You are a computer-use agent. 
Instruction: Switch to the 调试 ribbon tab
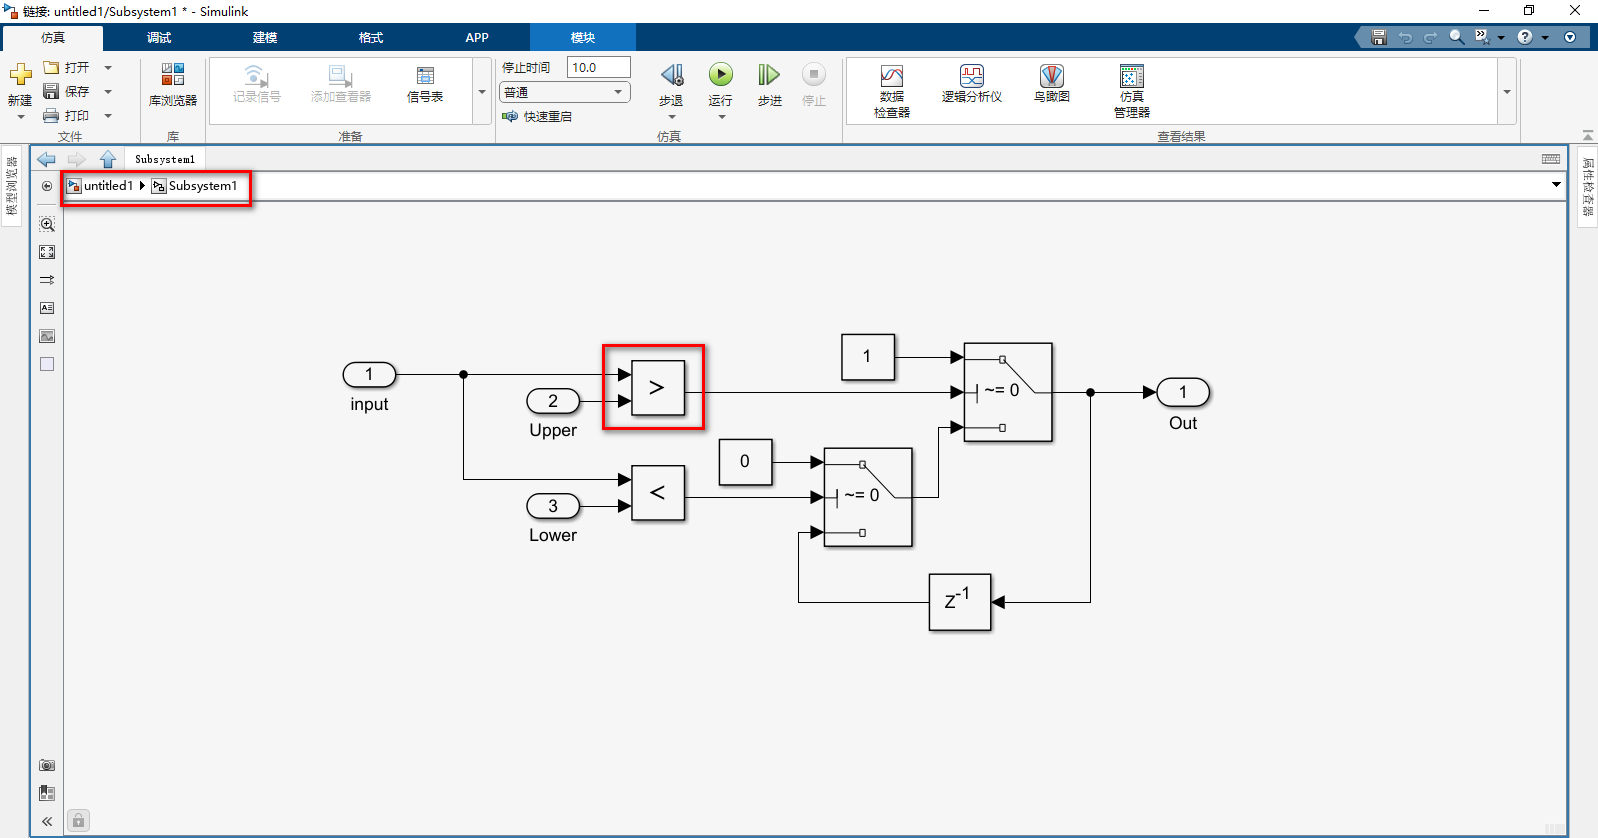(159, 38)
